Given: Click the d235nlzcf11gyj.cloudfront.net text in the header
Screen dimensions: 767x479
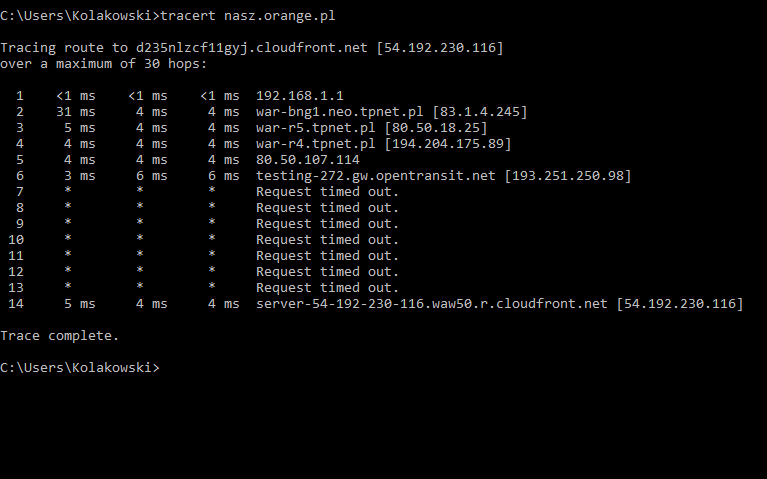Looking at the screenshot, I should [x=251, y=48].
